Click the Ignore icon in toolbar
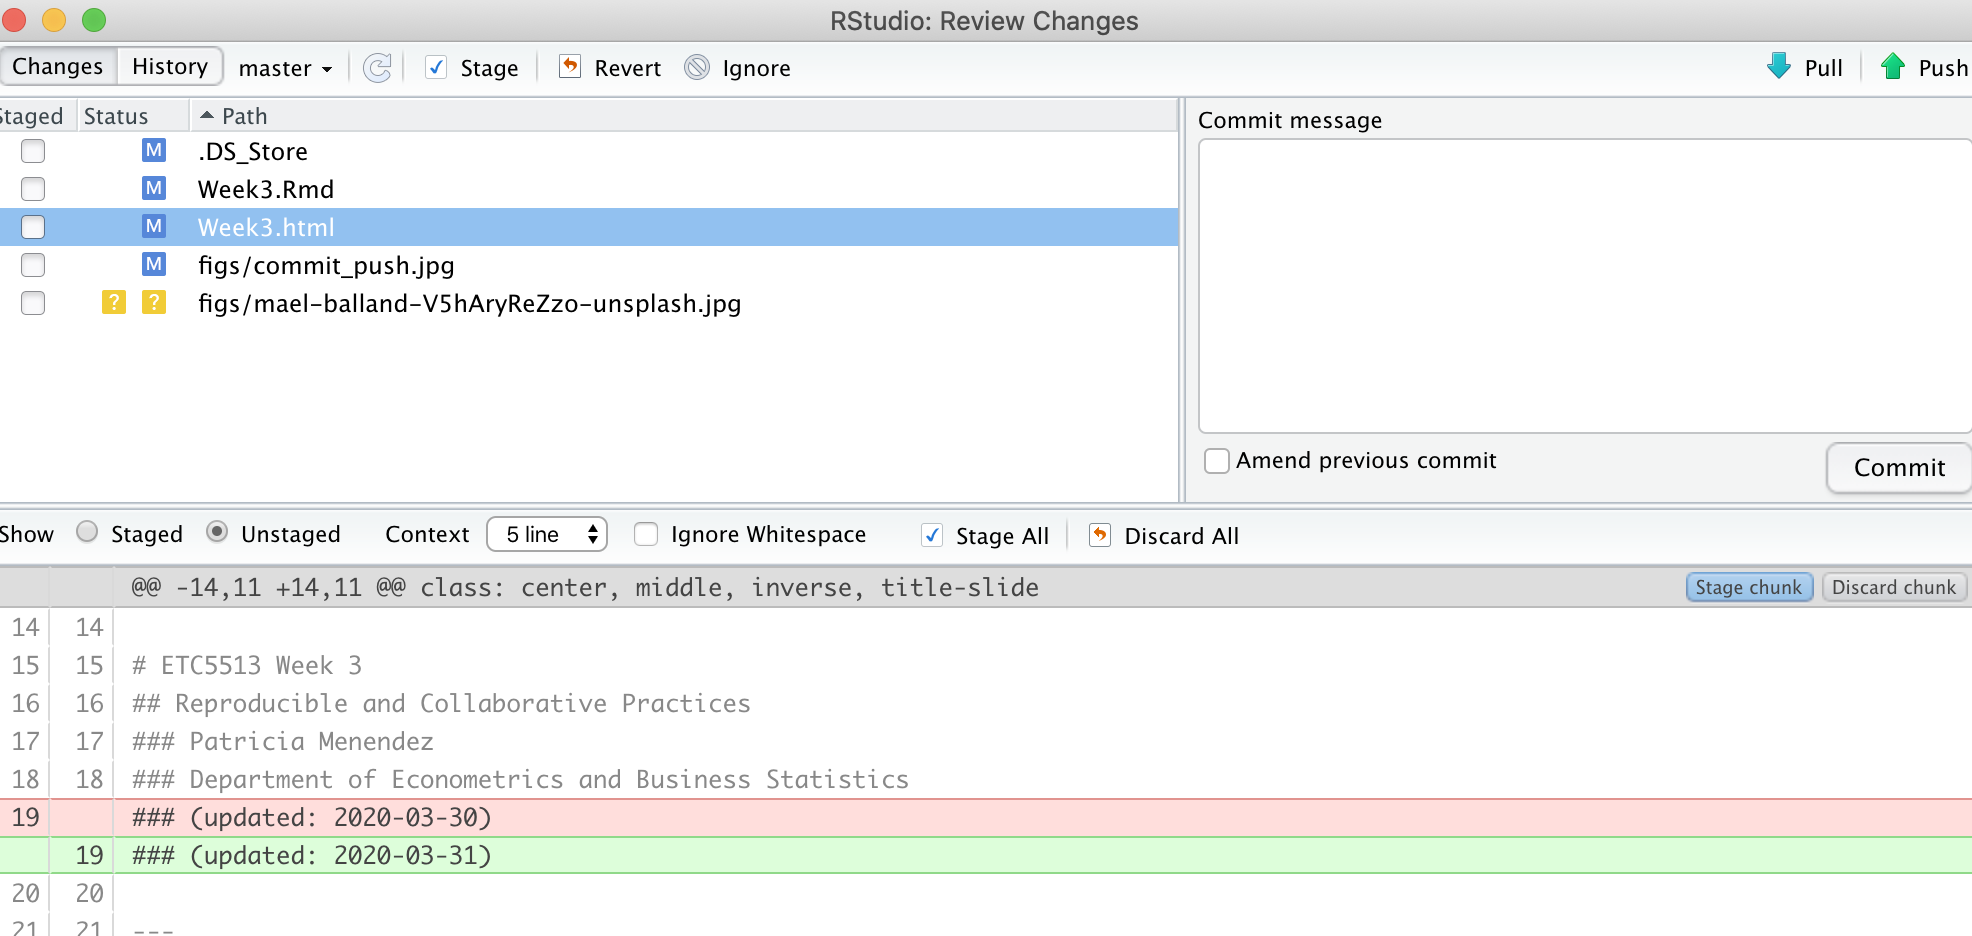The width and height of the screenshot is (1972, 936). click(x=697, y=68)
